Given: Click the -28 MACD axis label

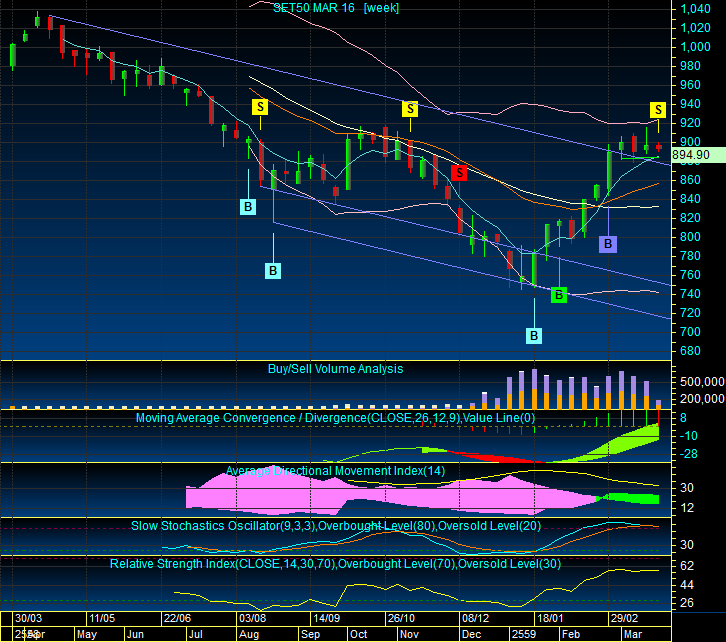Looking at the screenshot, I should pyautogui.click(x=688, y=454).
